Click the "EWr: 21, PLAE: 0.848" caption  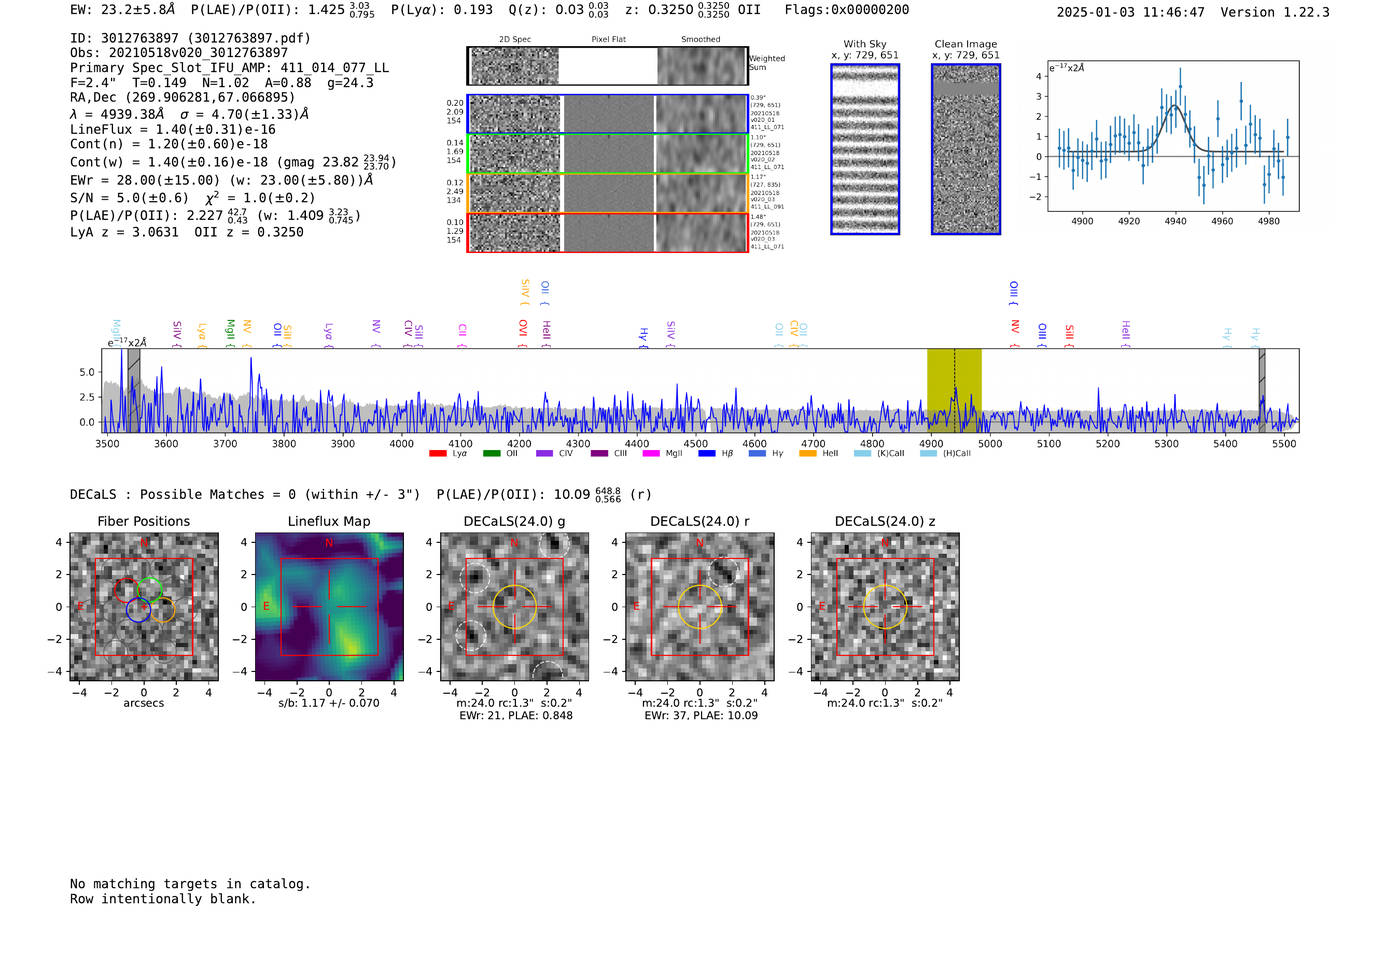pos(516,716)
